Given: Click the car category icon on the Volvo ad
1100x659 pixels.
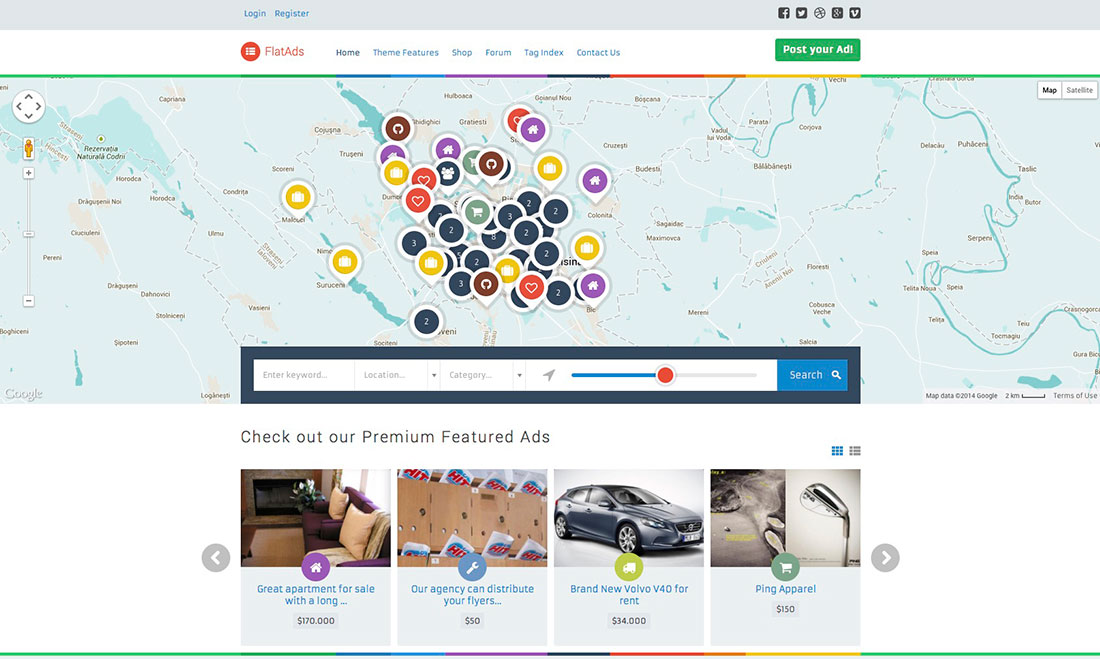Looking at the screenshot, I should click(x=628, y=567).
